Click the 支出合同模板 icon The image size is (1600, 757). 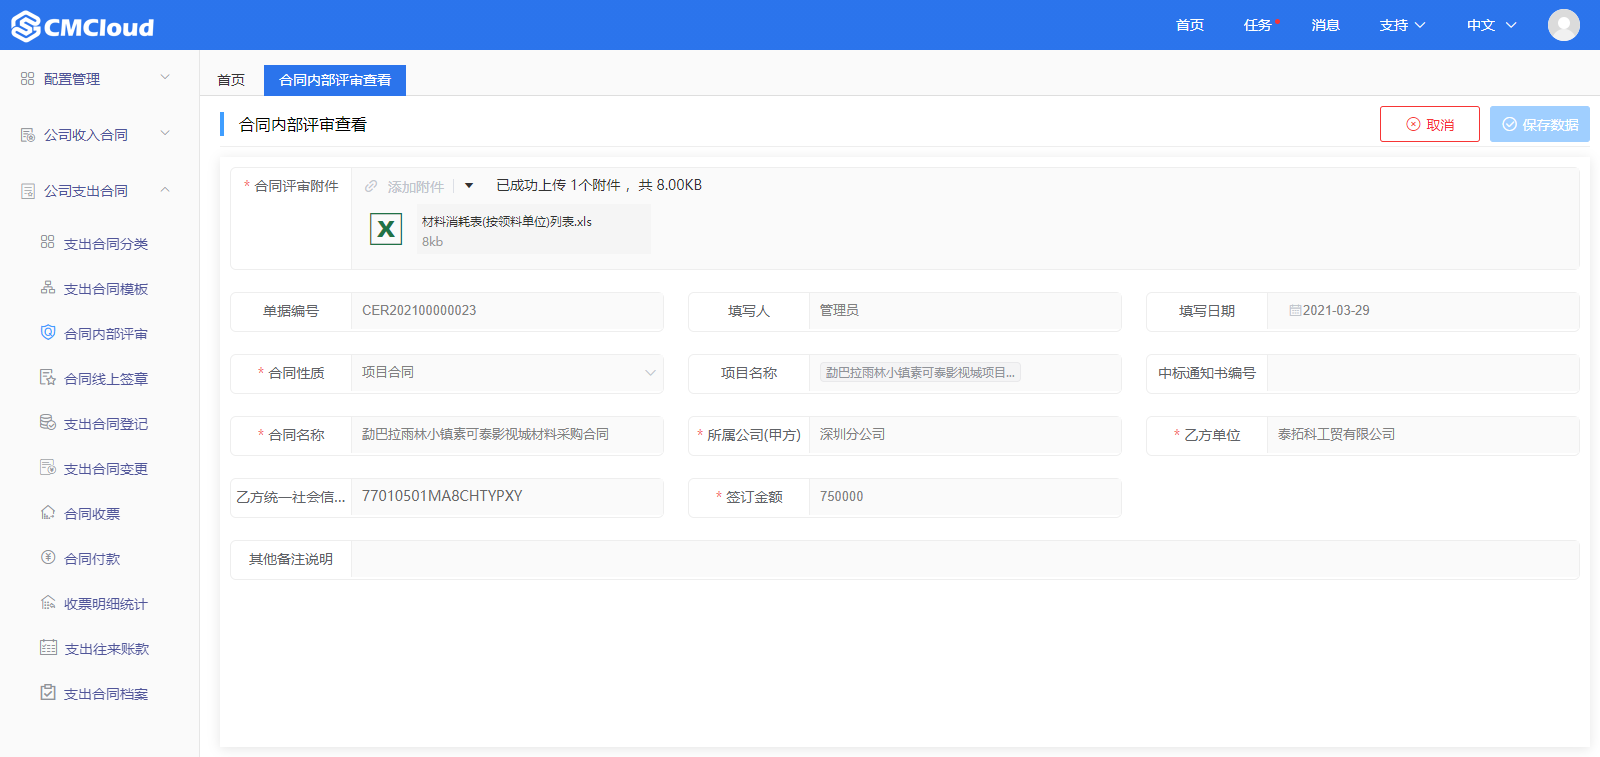[x=47, y=287]
